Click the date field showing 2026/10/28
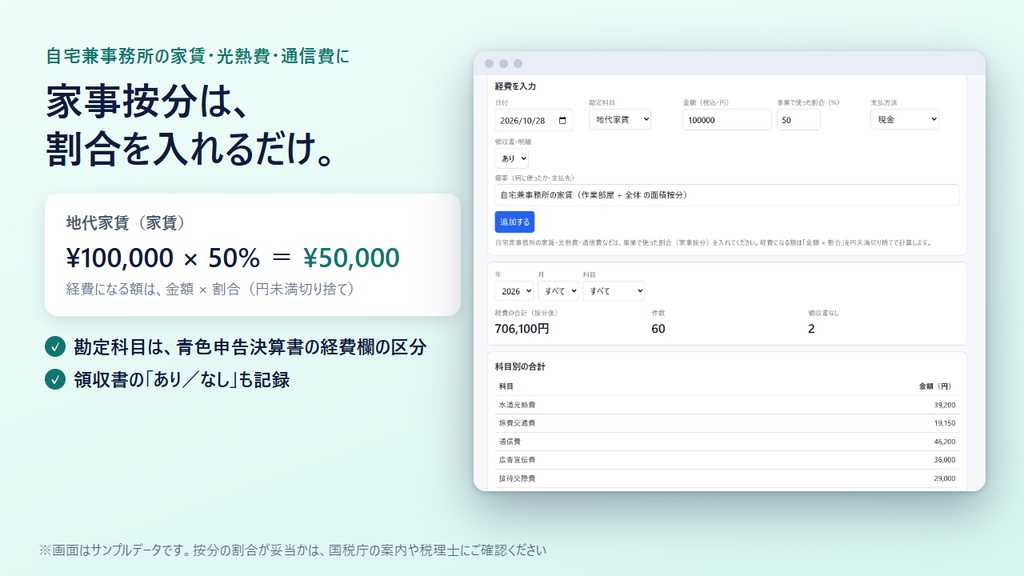Screen dimensions: 1024x576 pos(534,120)
